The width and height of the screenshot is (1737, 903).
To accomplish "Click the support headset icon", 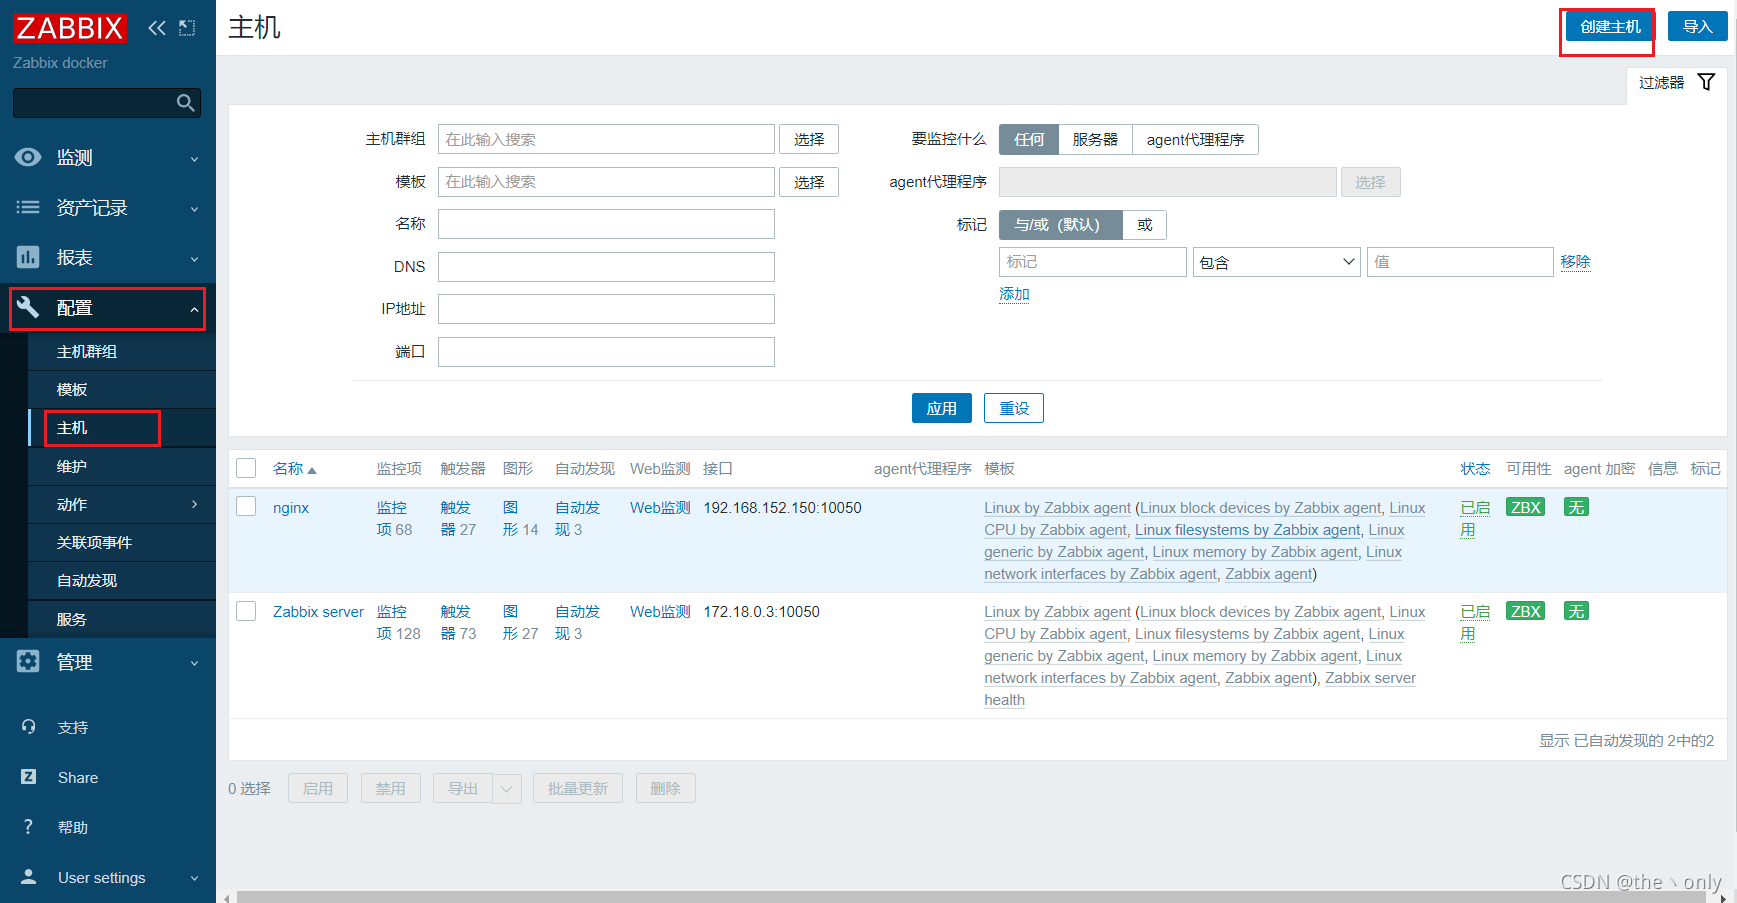I will click(28, 727).
